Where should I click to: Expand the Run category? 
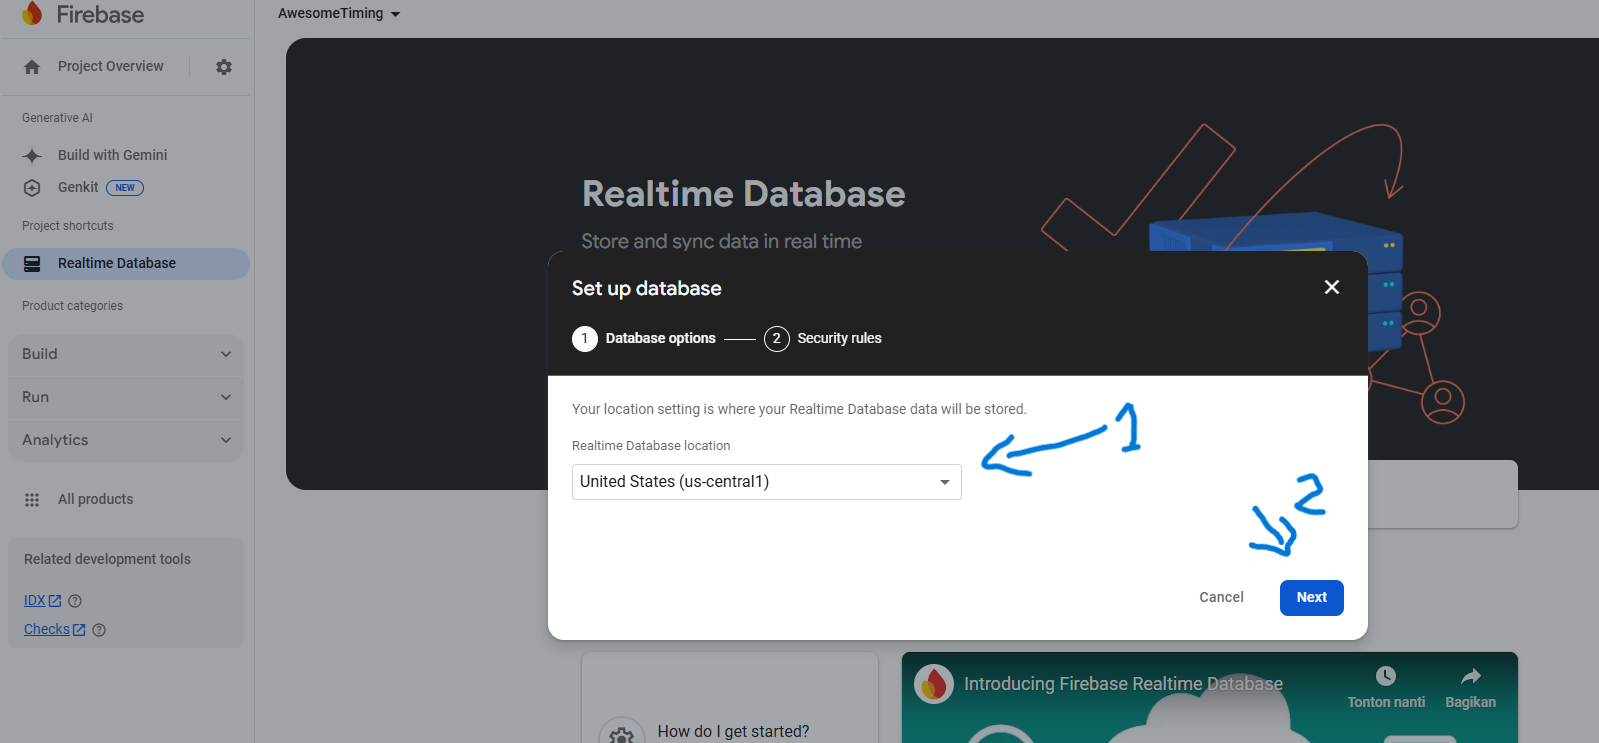click(x=126, y=397)
